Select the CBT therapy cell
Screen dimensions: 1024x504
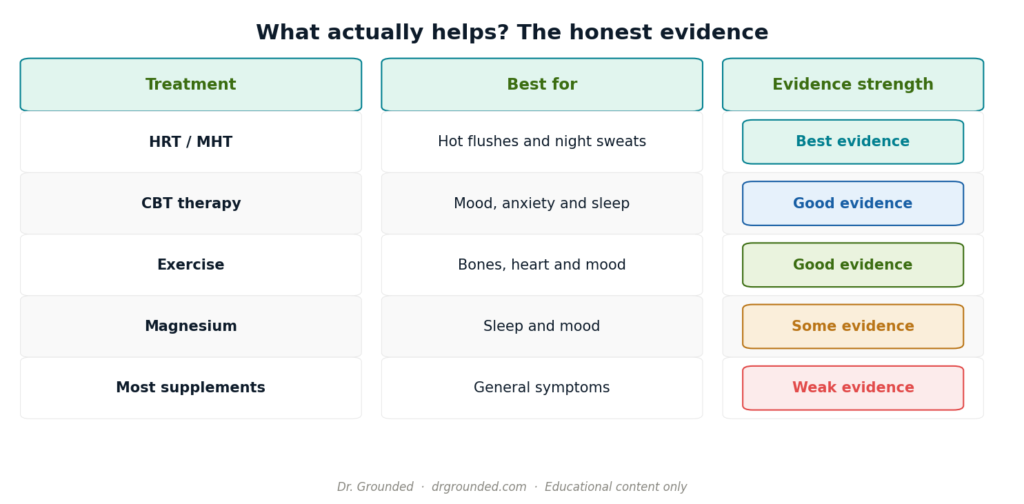(x=191, y=203)
